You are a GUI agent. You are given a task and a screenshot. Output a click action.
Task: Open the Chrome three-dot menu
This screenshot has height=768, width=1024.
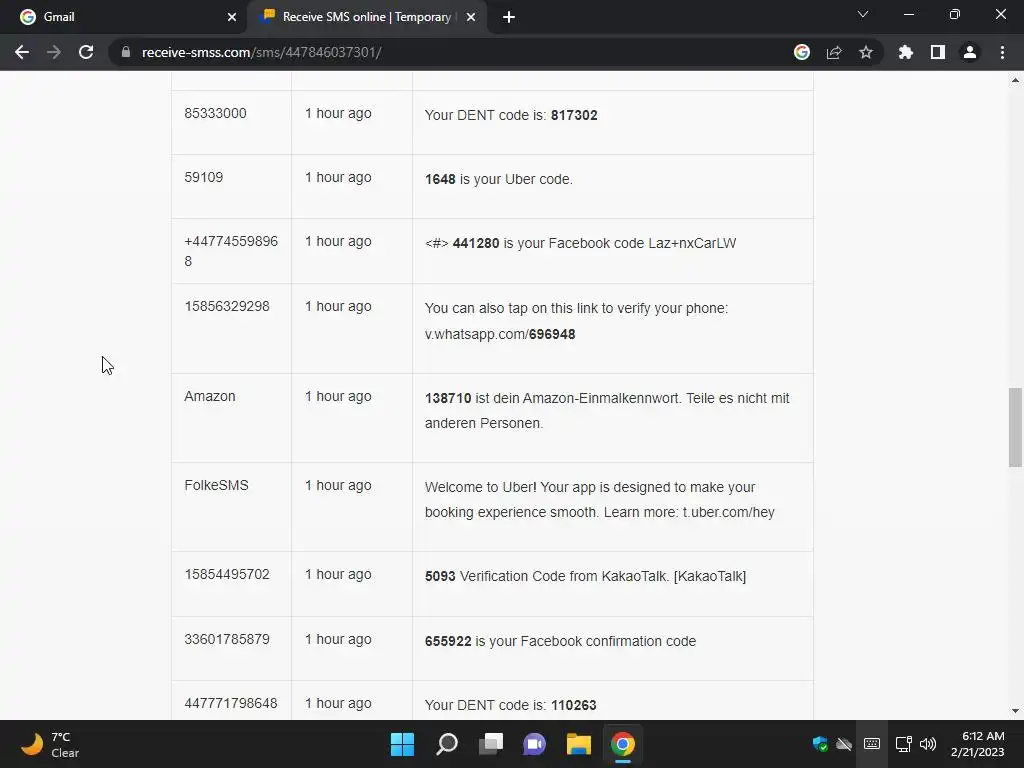tap(1002, 52)
